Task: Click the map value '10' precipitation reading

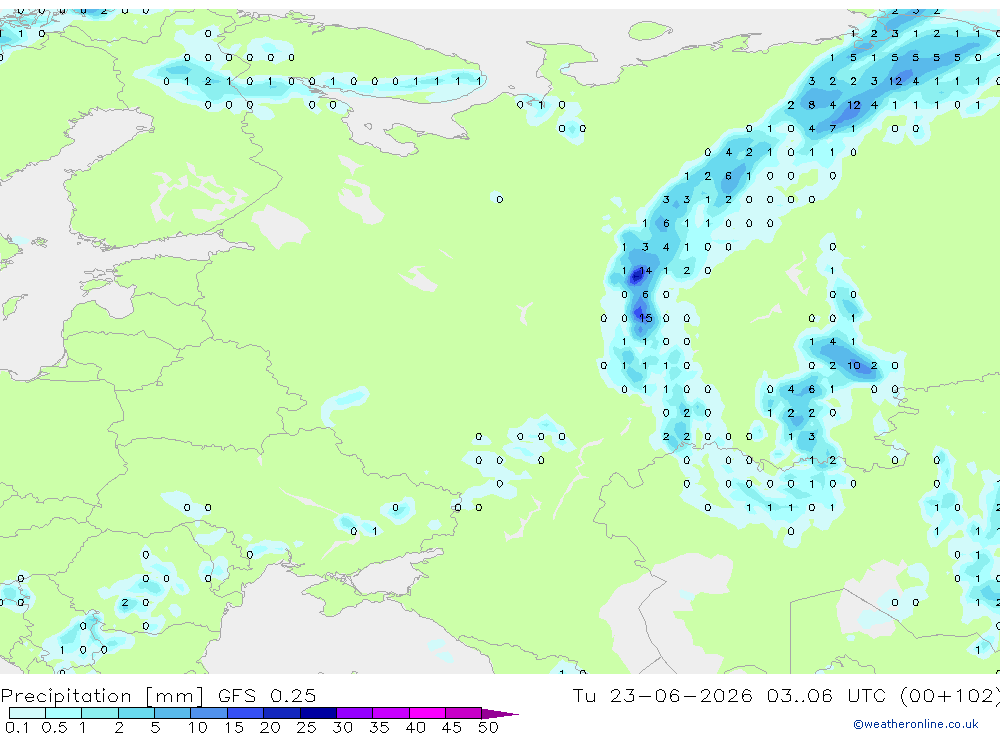Action: [854, 366]
